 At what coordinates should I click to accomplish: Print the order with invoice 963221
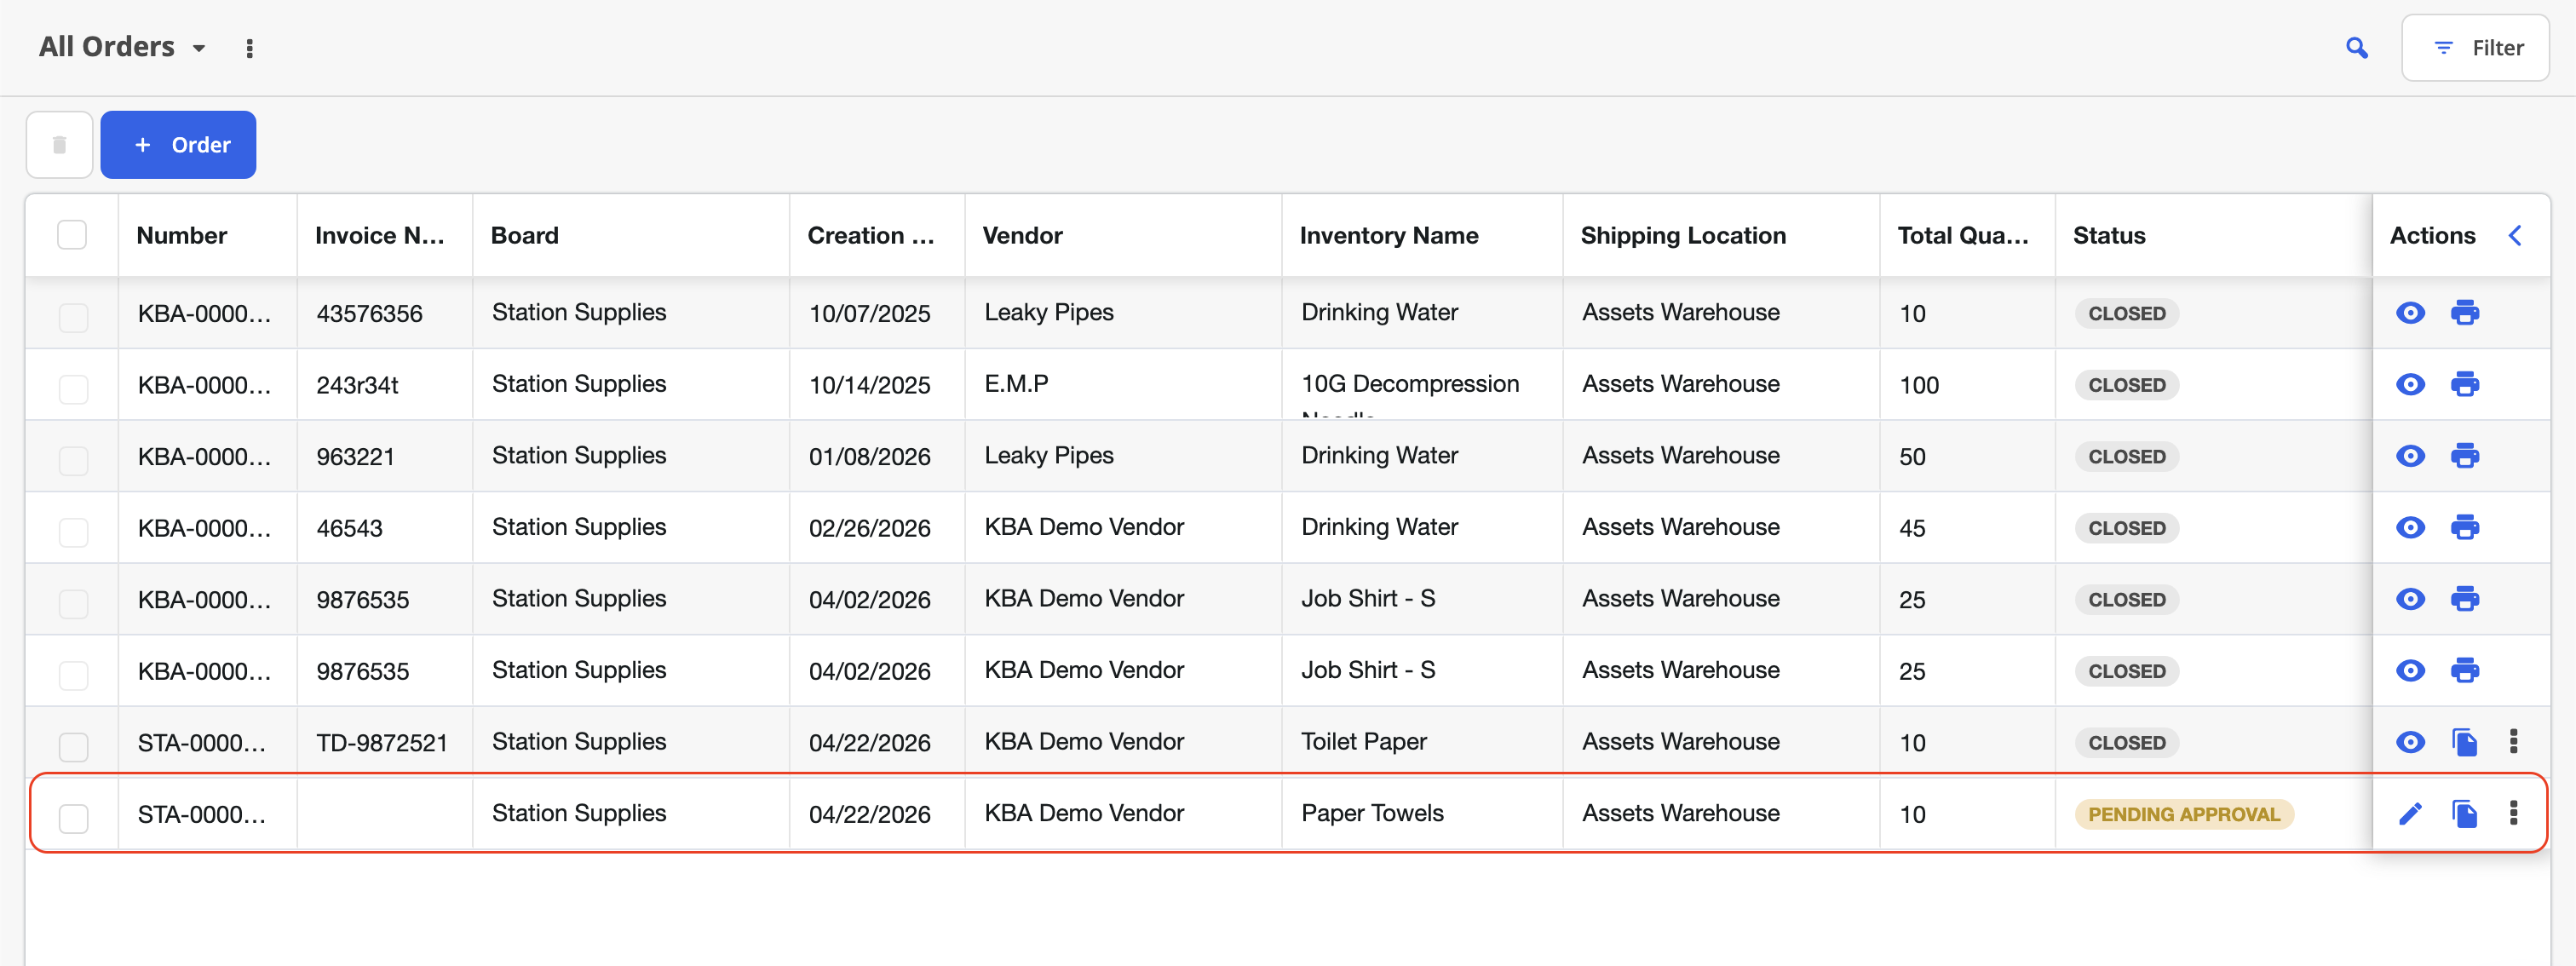coord(2464,456)
